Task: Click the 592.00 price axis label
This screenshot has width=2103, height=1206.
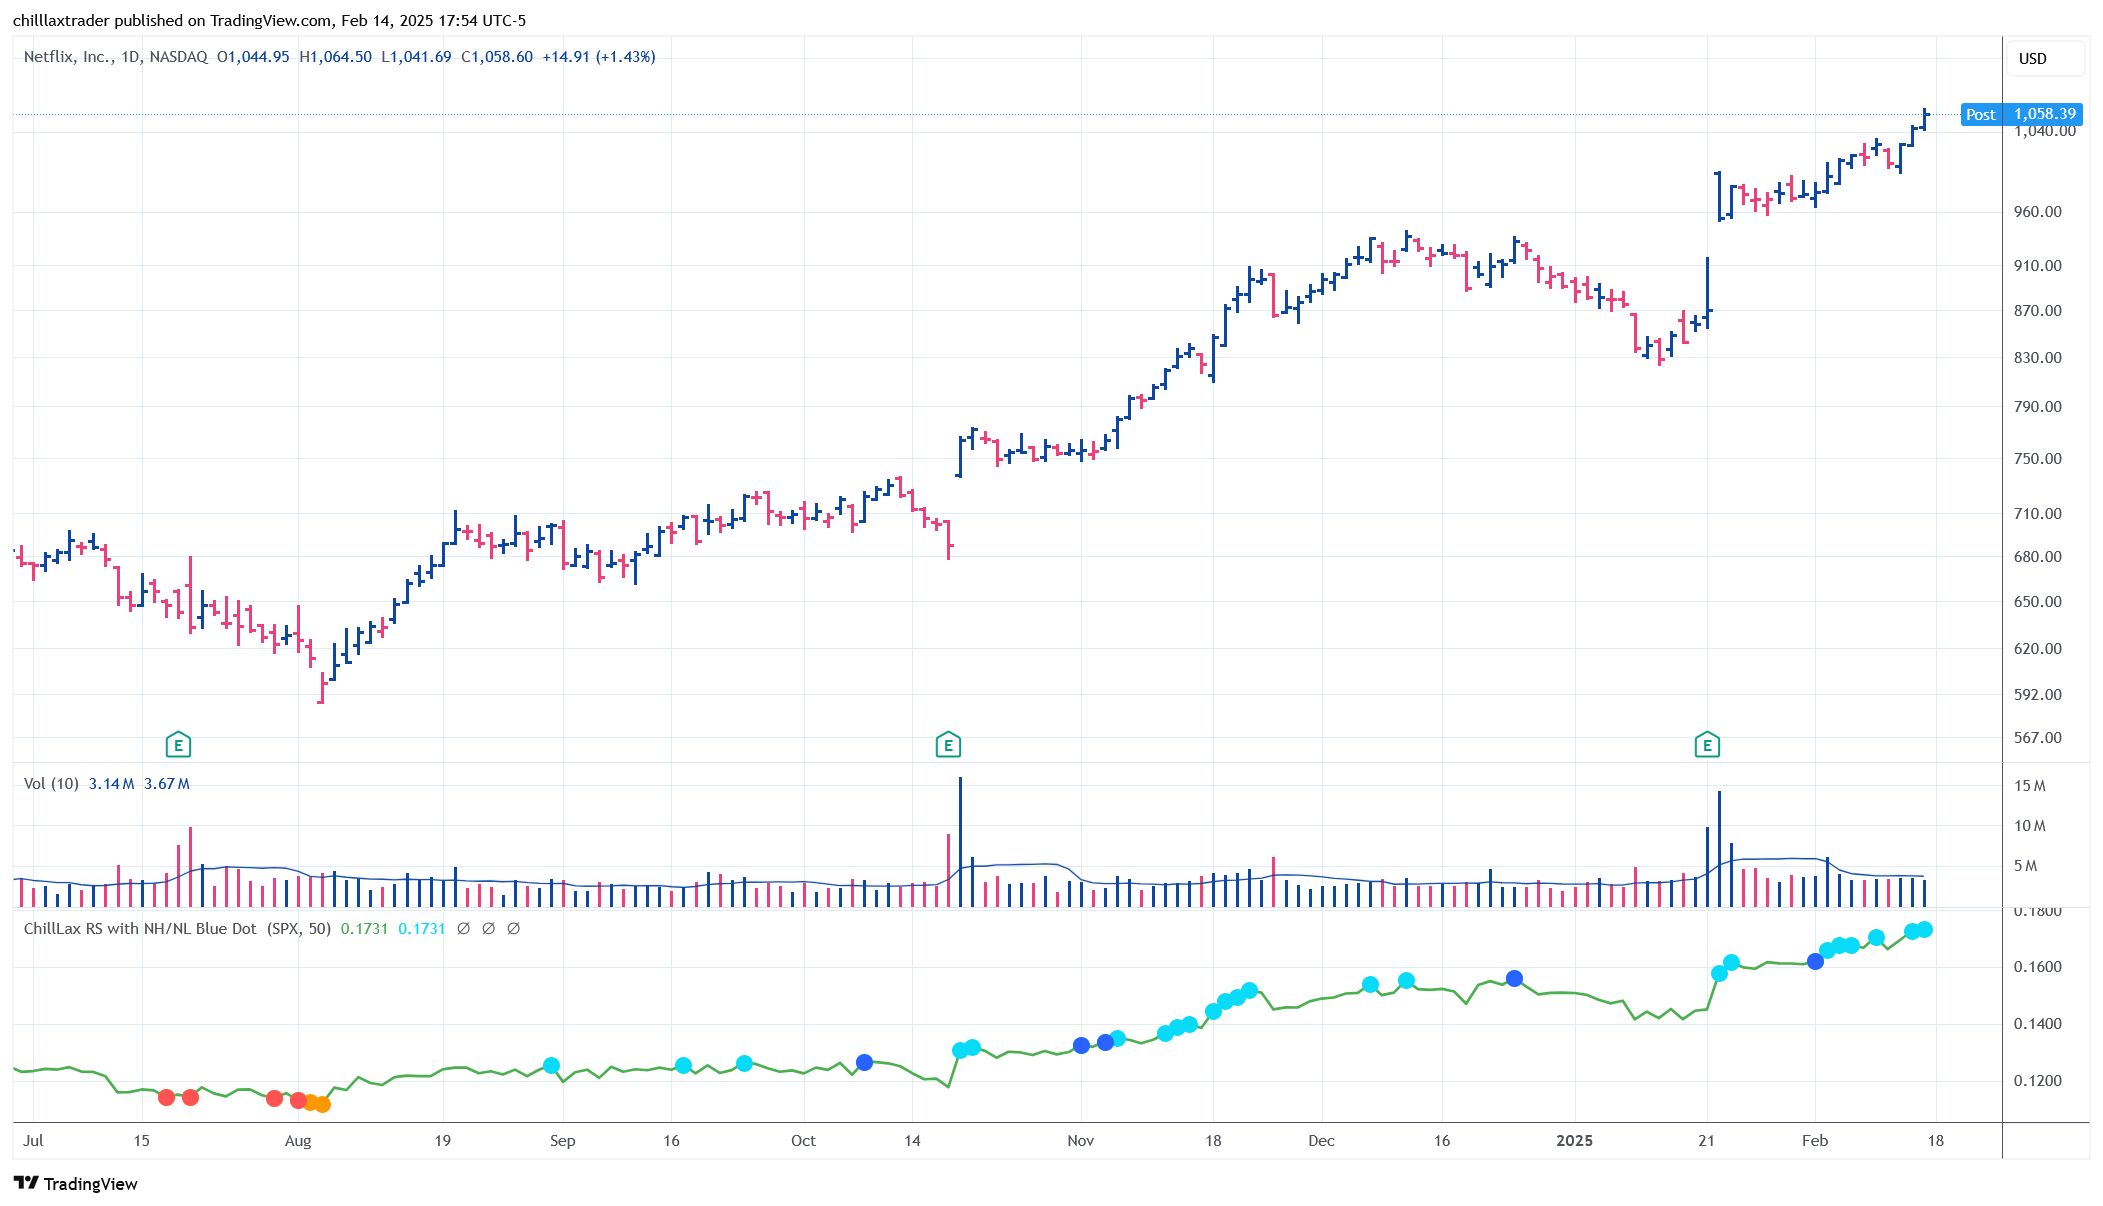Action: (2038, 694)
